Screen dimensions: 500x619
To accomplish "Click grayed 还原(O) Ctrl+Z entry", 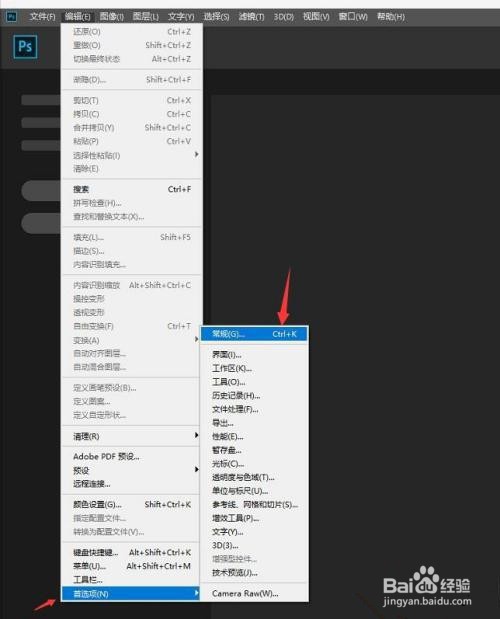I will (x=132, y=32).
